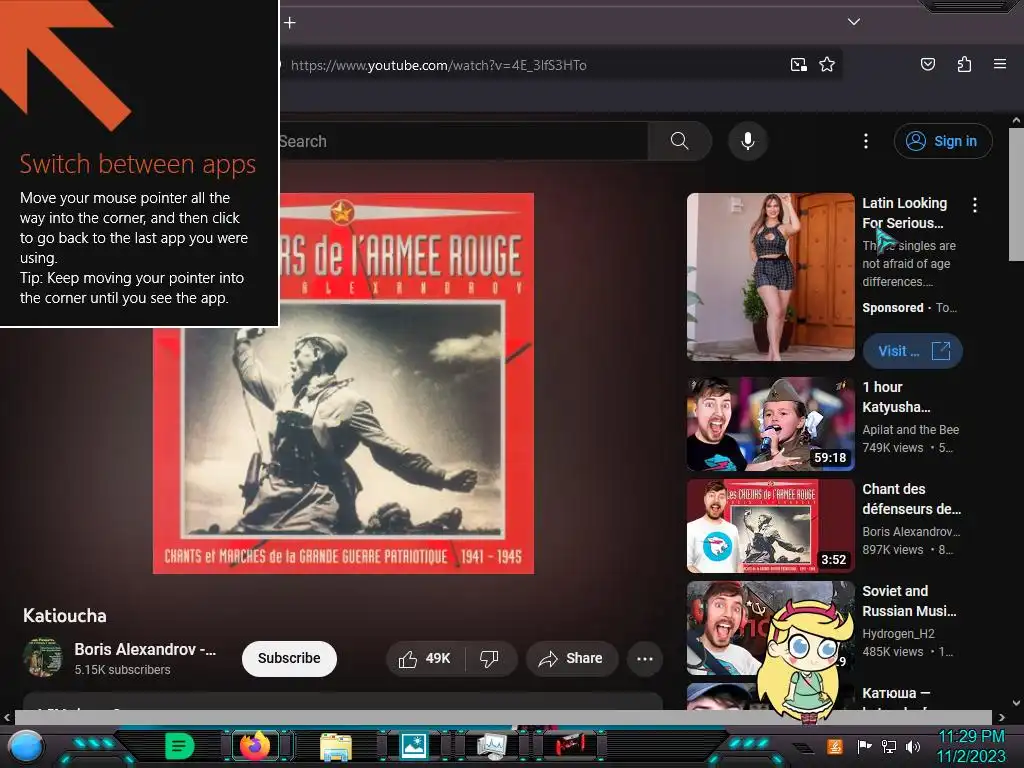The height and width of the screenshot is (768, 1024).
Task: Click the Sponsored label text
Action: pos(893,308)
